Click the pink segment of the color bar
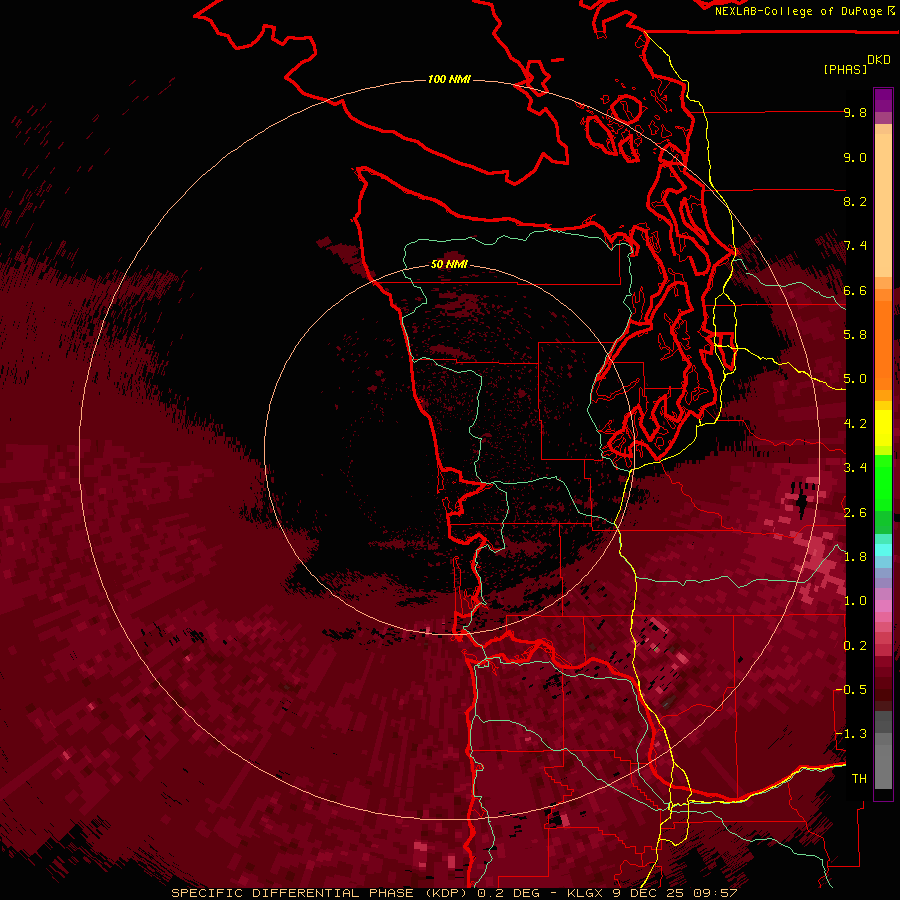The height and width of the screenshot is (900, 900). pos(883,606)
